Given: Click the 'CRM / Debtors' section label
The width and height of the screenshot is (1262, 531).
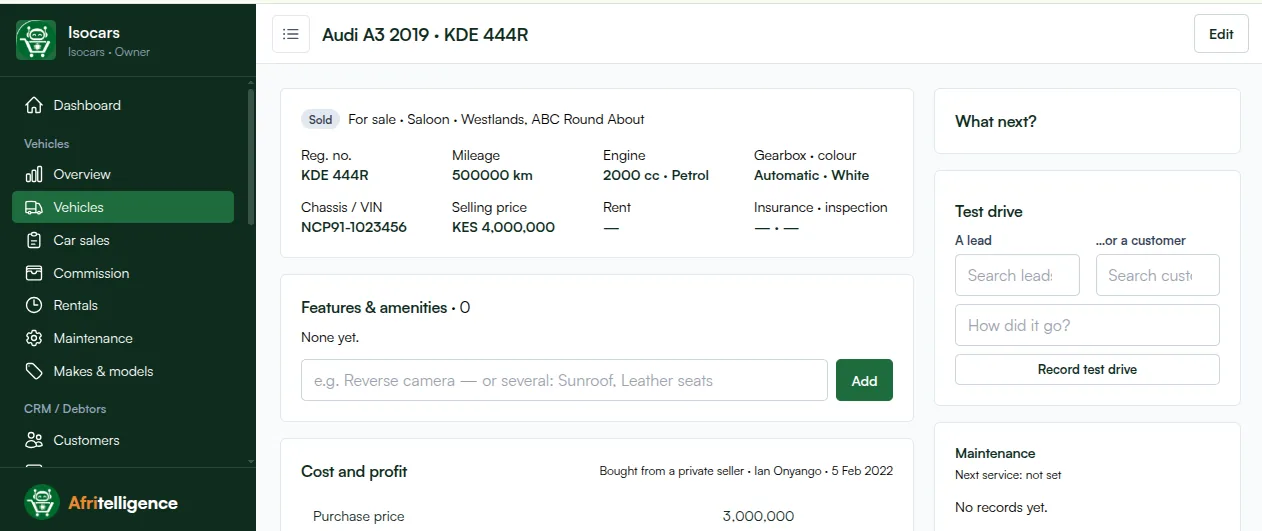Looking at the screenshot, I should 65,409.
